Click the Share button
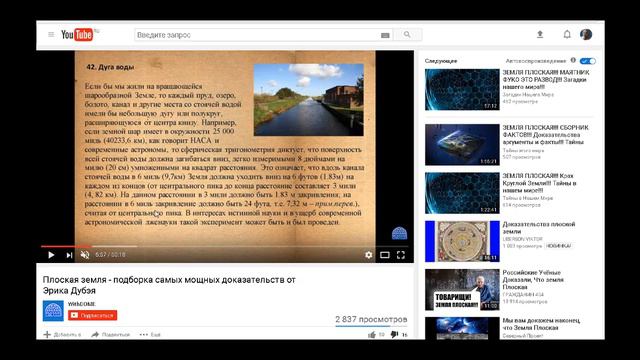The height and width of the screenshot is (360, 640). click(x=110, y=335)
